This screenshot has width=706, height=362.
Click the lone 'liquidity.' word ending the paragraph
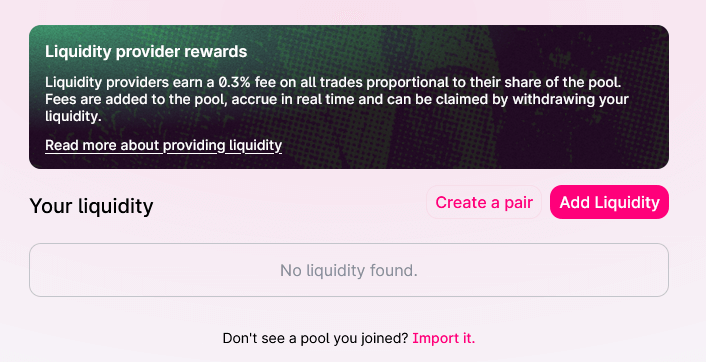click(73, 116)
